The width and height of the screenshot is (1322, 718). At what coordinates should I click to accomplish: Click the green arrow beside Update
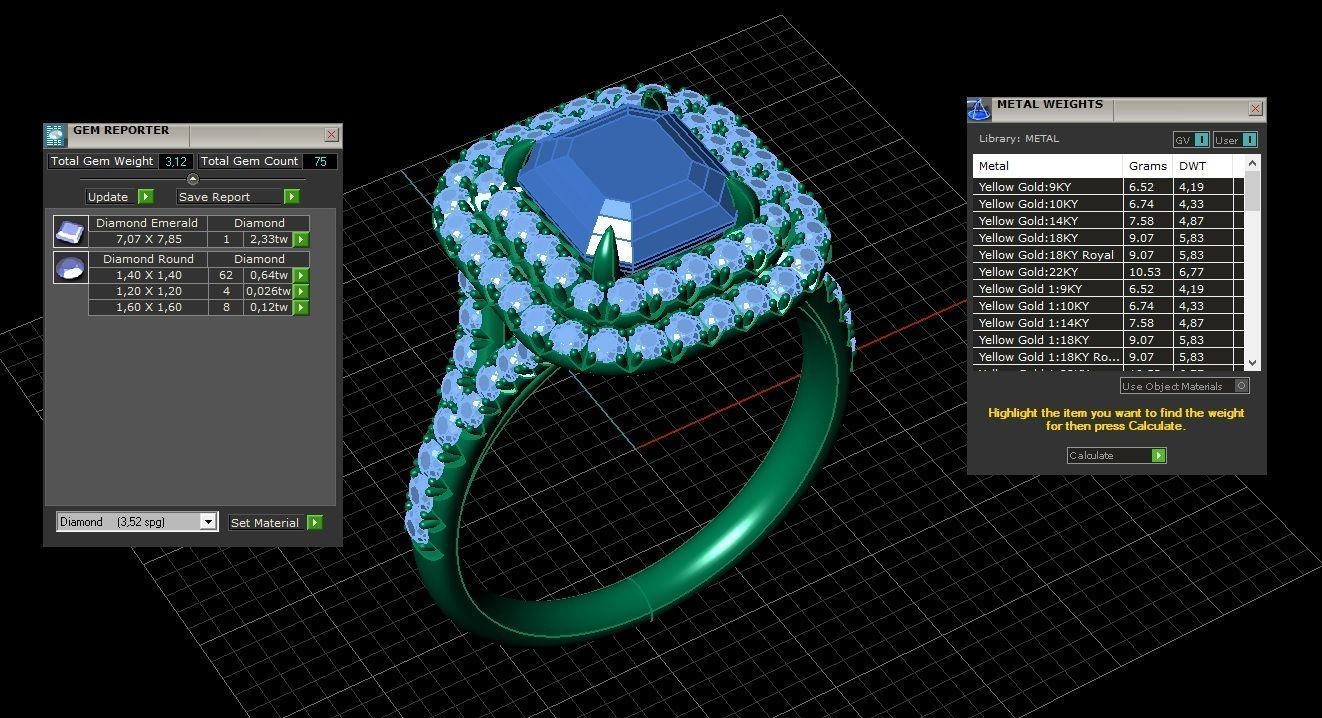click(146, 197)
